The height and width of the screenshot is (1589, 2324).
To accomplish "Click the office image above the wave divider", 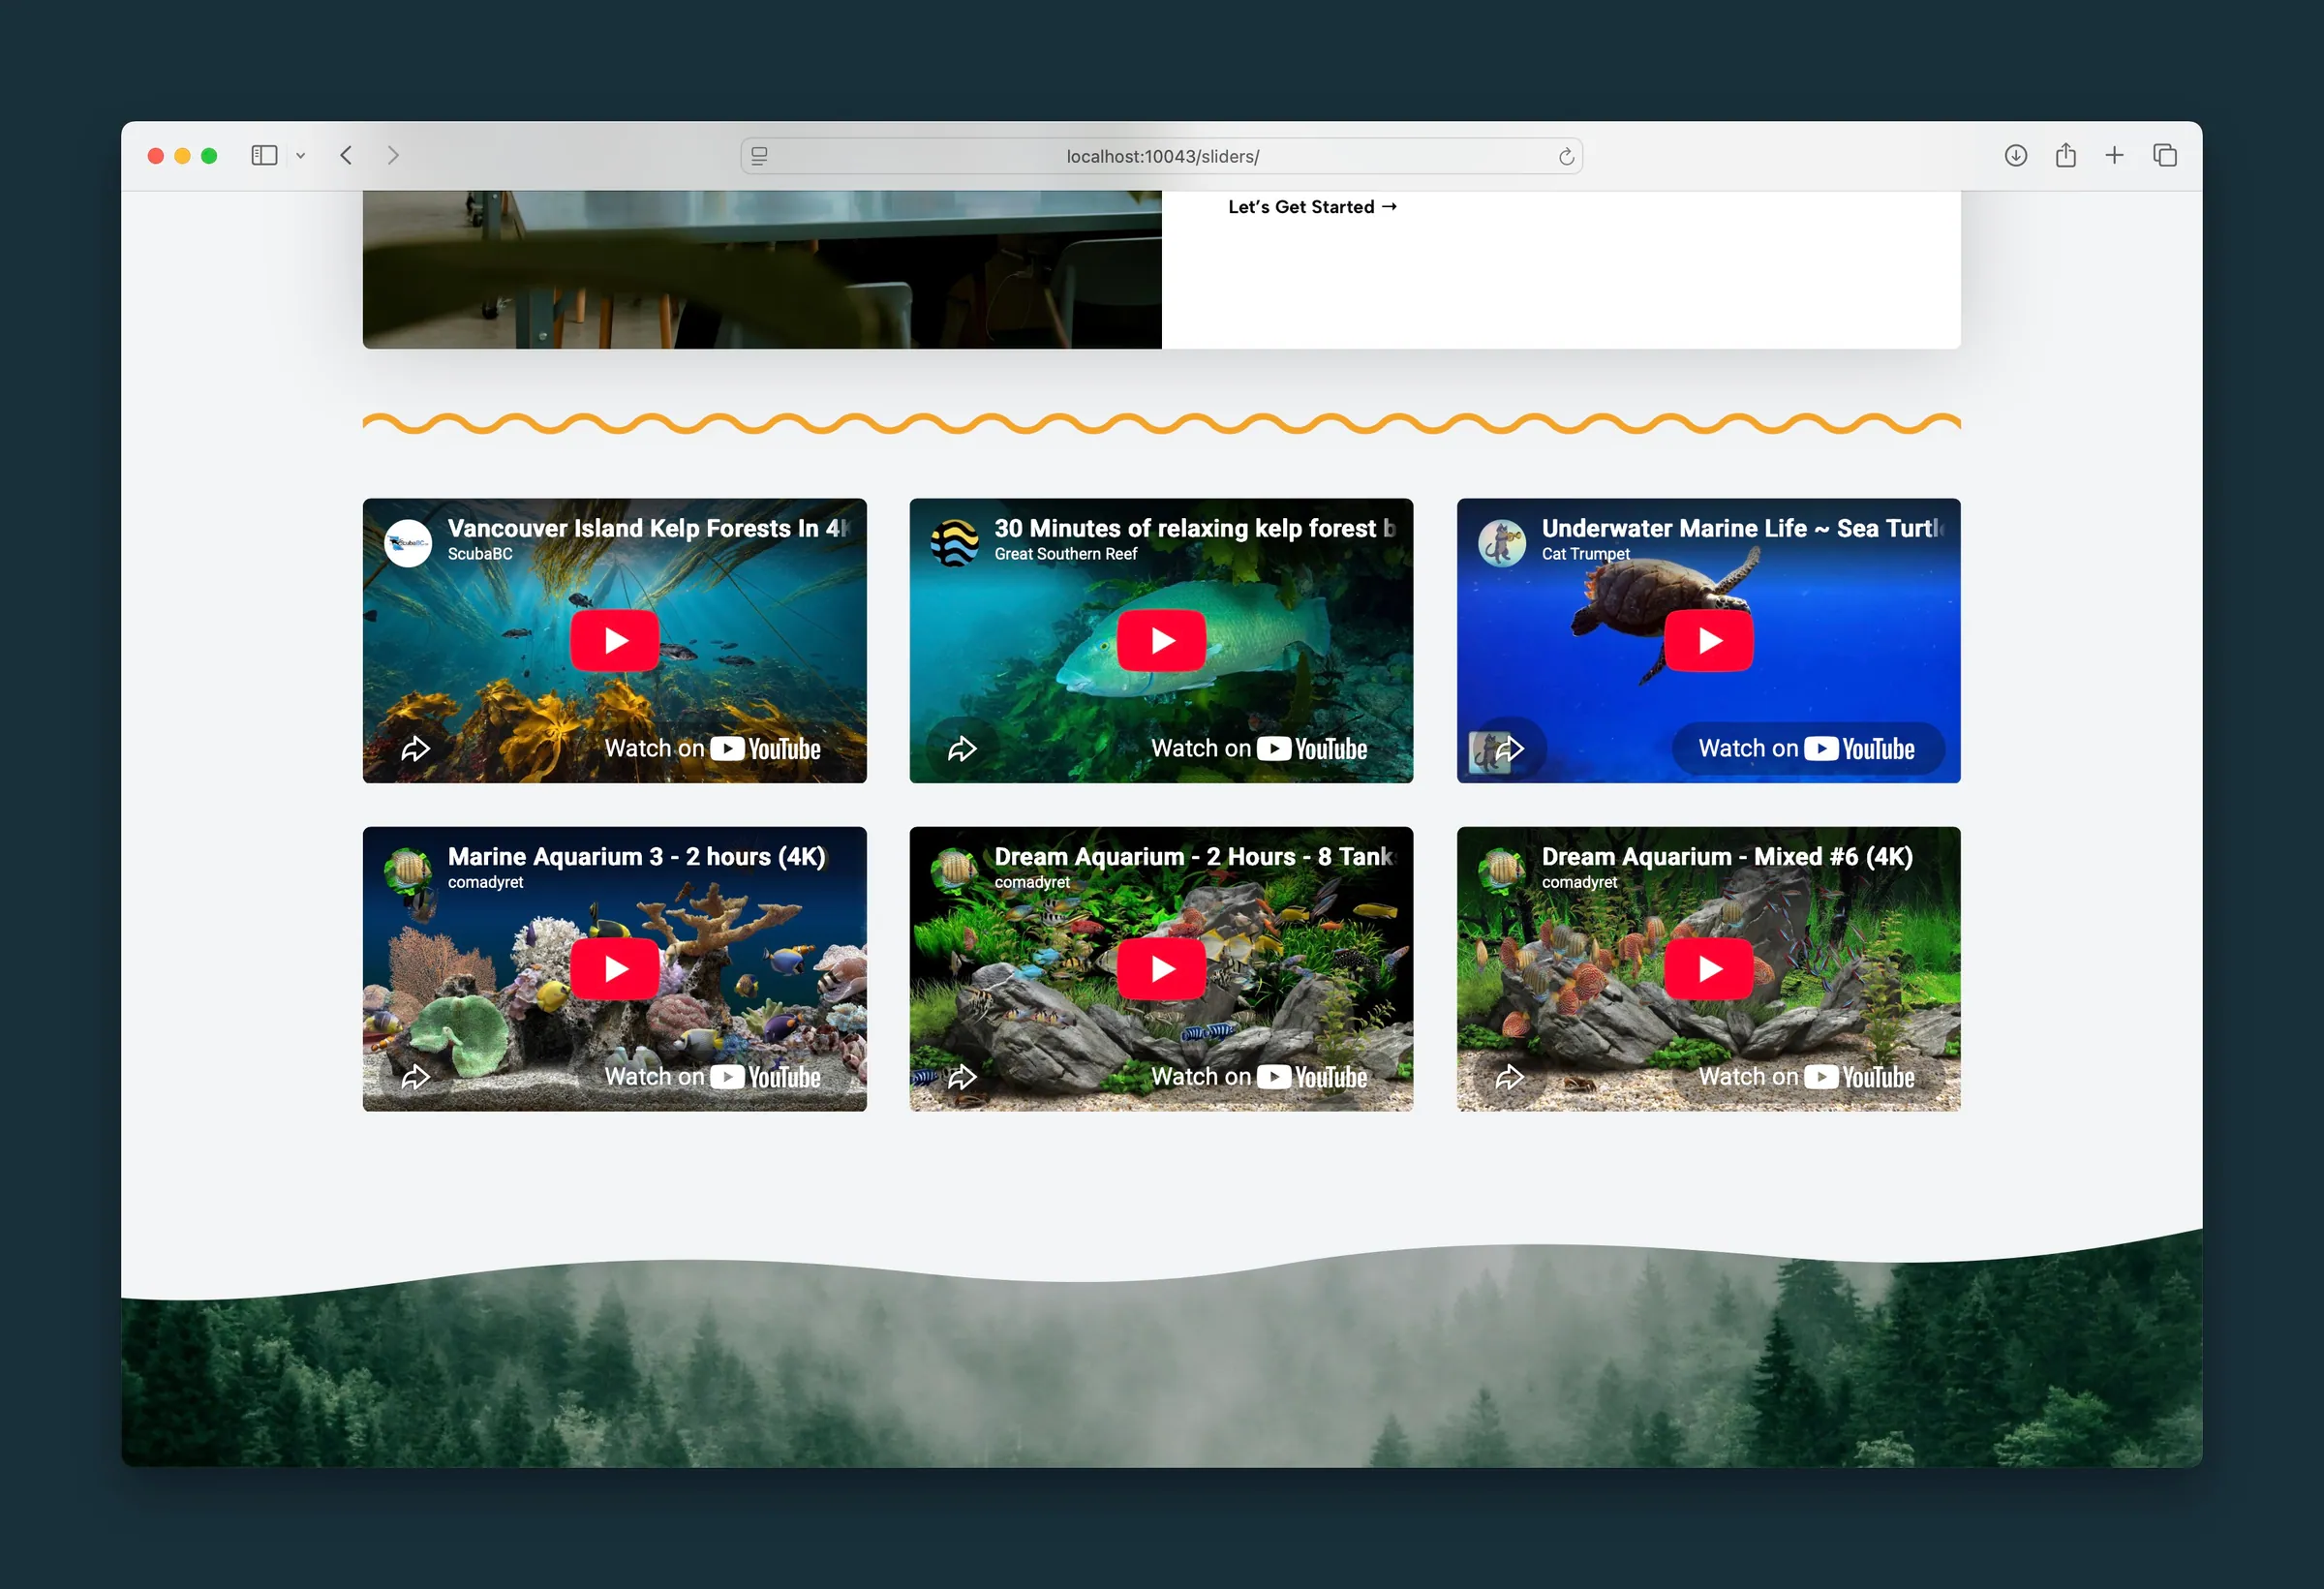I will 762,270.
